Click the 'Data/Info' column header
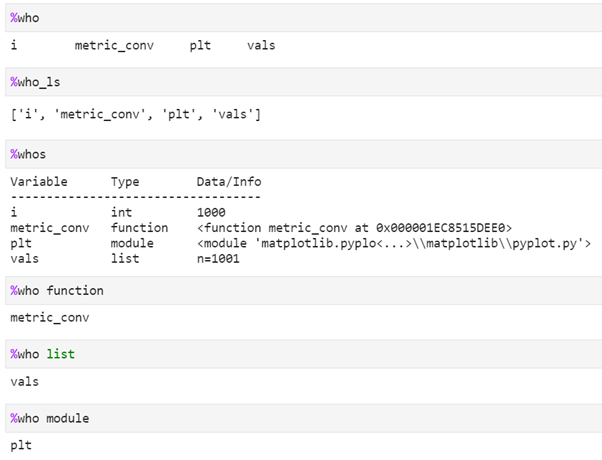602x460 pixels. (x=229, y=181)
